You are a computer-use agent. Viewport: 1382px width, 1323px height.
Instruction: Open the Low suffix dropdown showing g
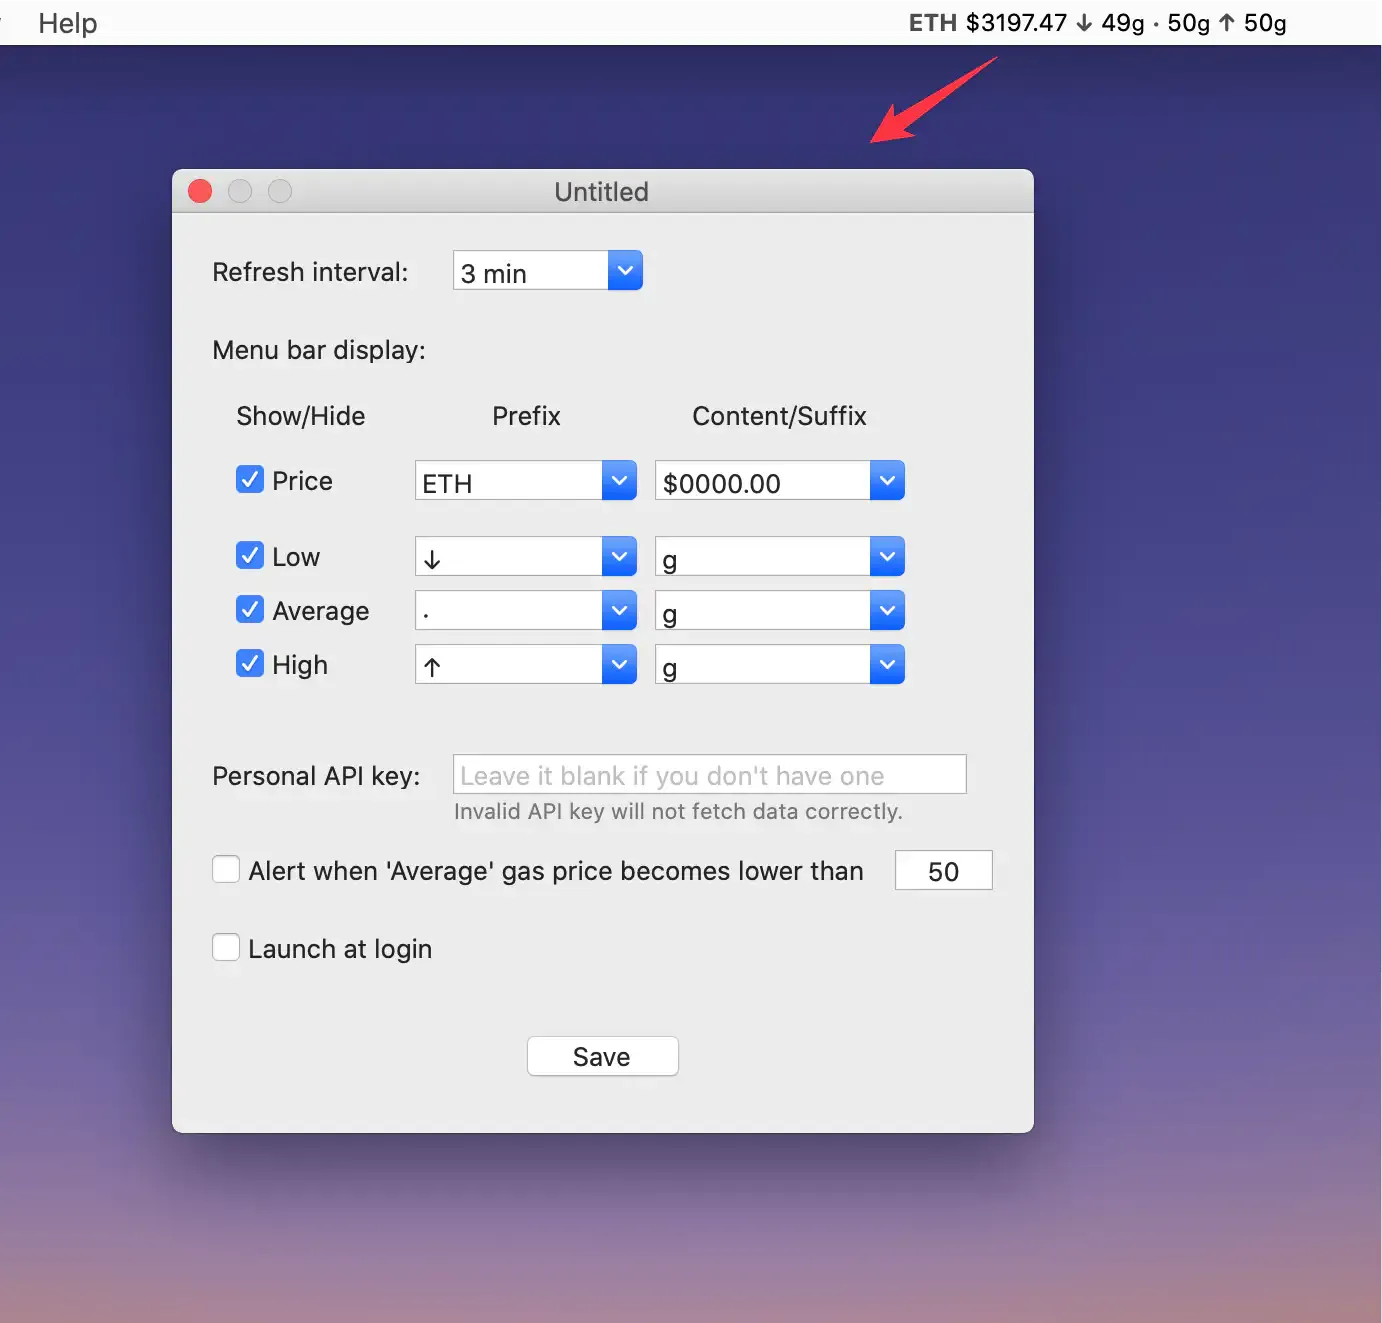(x=886, y=556)
